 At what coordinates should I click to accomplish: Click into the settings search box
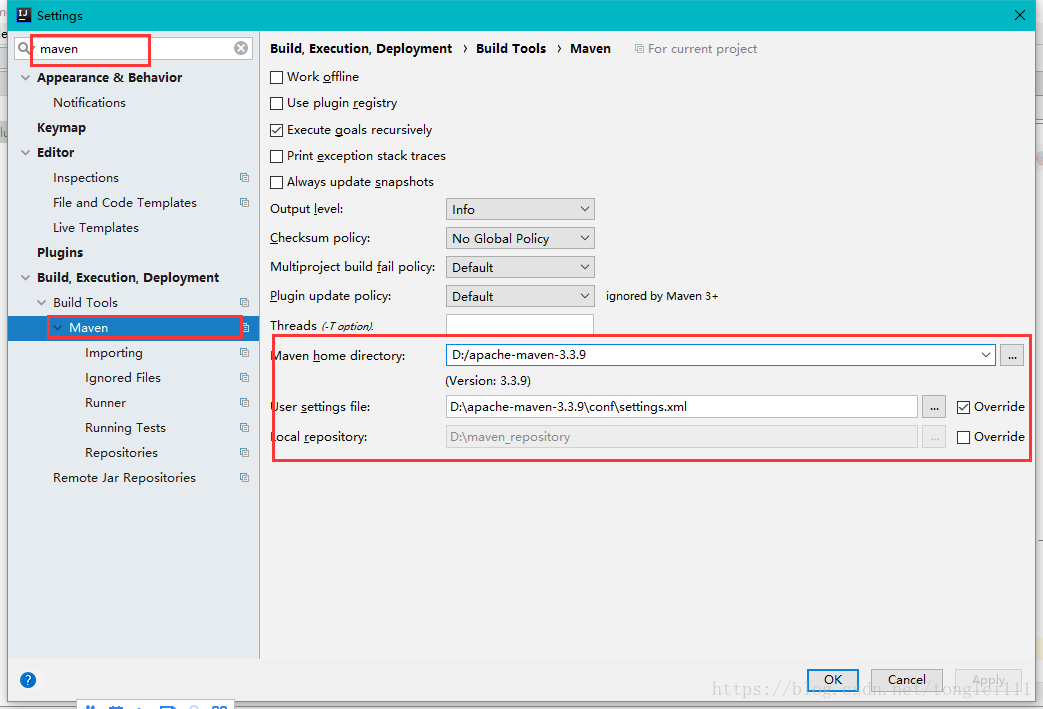pyautogui.click(x=133, y=48)
